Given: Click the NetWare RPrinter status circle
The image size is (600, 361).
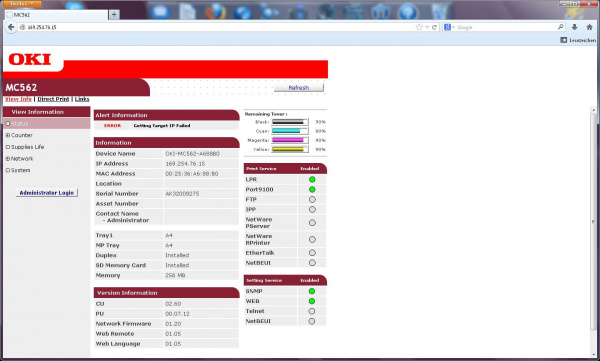Looking at the screenshot, I should click(312, 240).
